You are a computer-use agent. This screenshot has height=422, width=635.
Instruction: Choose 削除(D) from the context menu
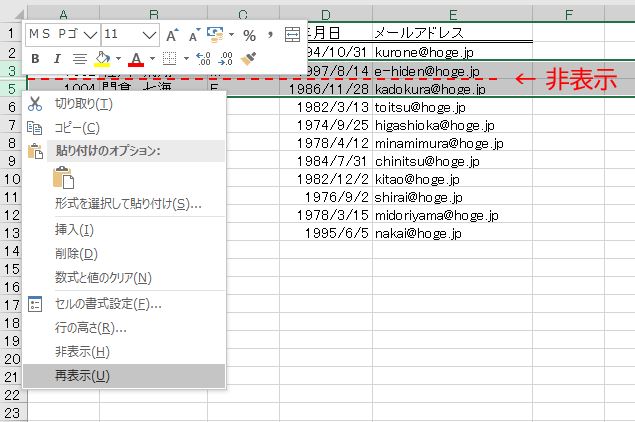click(x=124, y=254)
